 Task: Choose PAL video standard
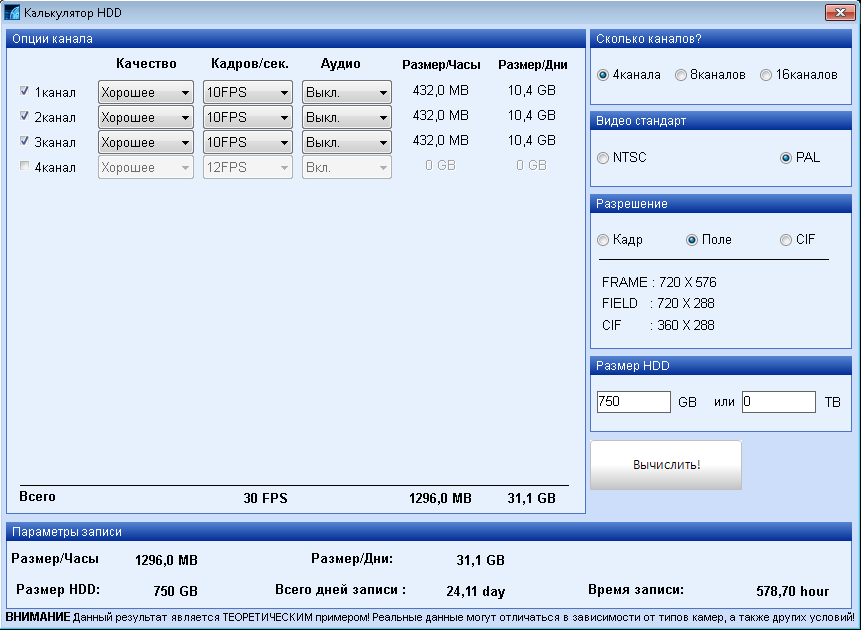(x=786, y=158)
